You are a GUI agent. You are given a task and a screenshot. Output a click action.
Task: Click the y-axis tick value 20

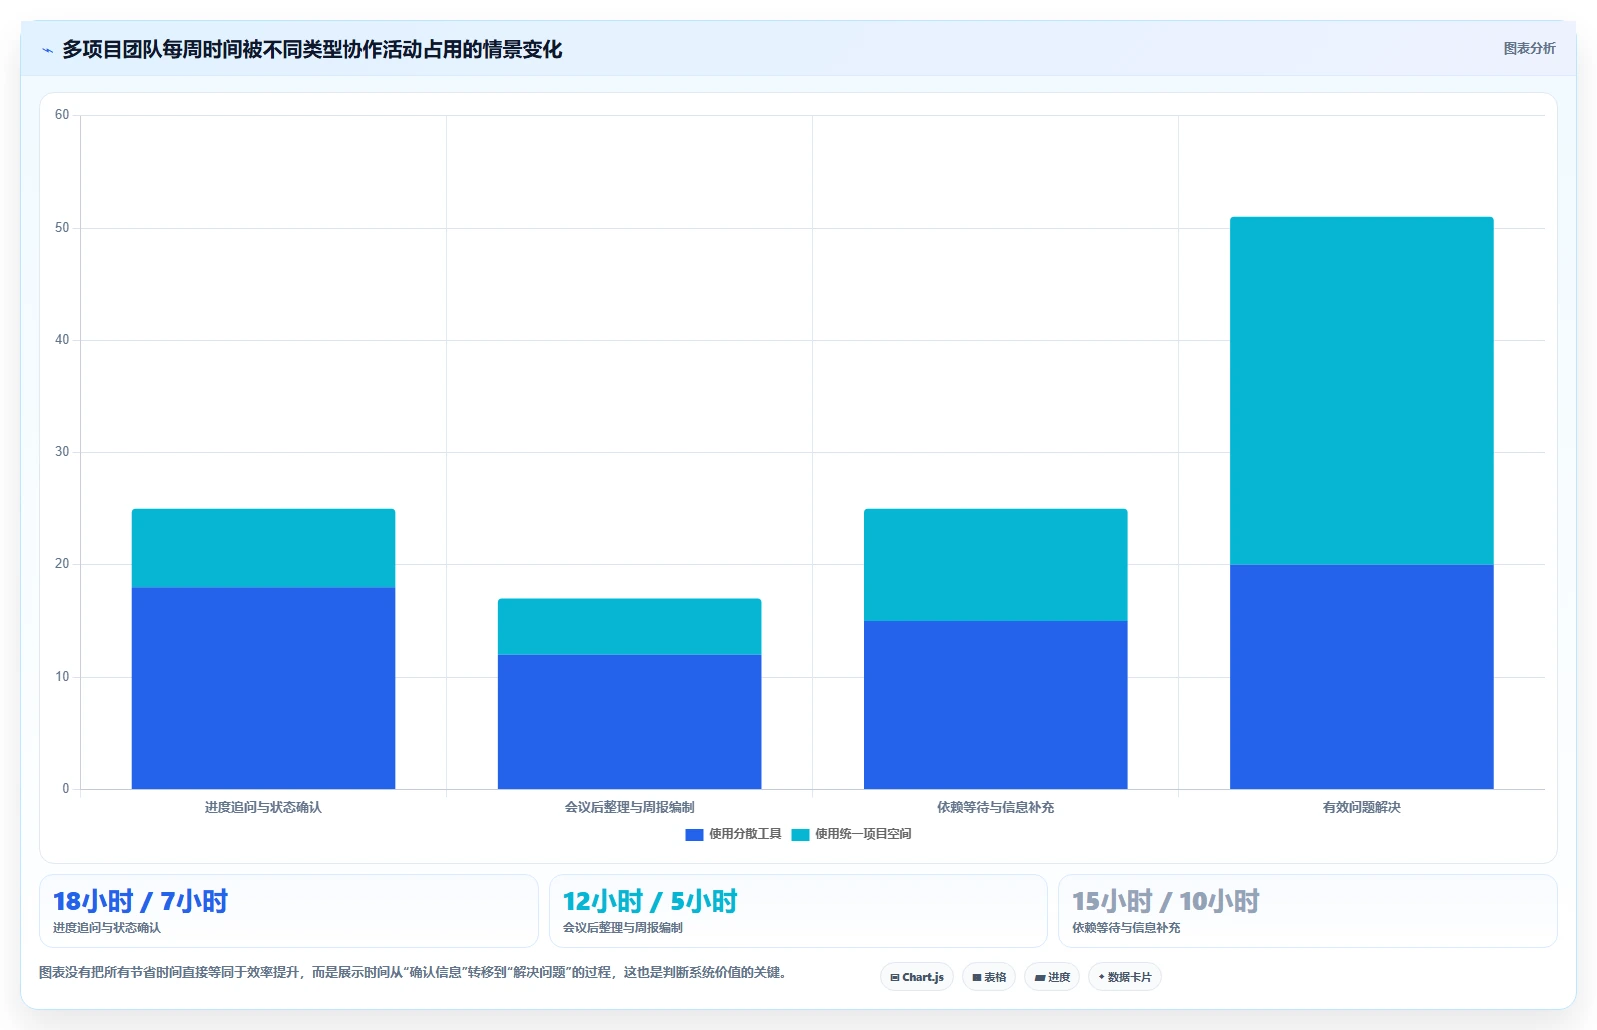pyautogui.click(x=62, y=564)
